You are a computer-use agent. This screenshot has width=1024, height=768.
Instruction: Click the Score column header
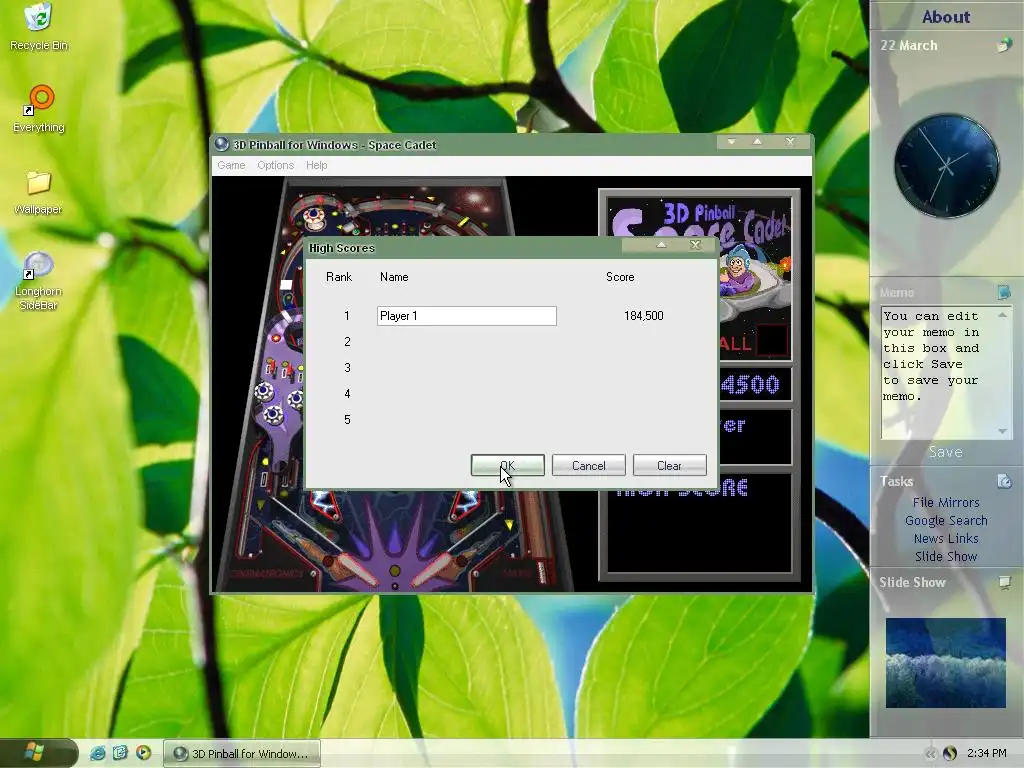(x=620, y=277)
